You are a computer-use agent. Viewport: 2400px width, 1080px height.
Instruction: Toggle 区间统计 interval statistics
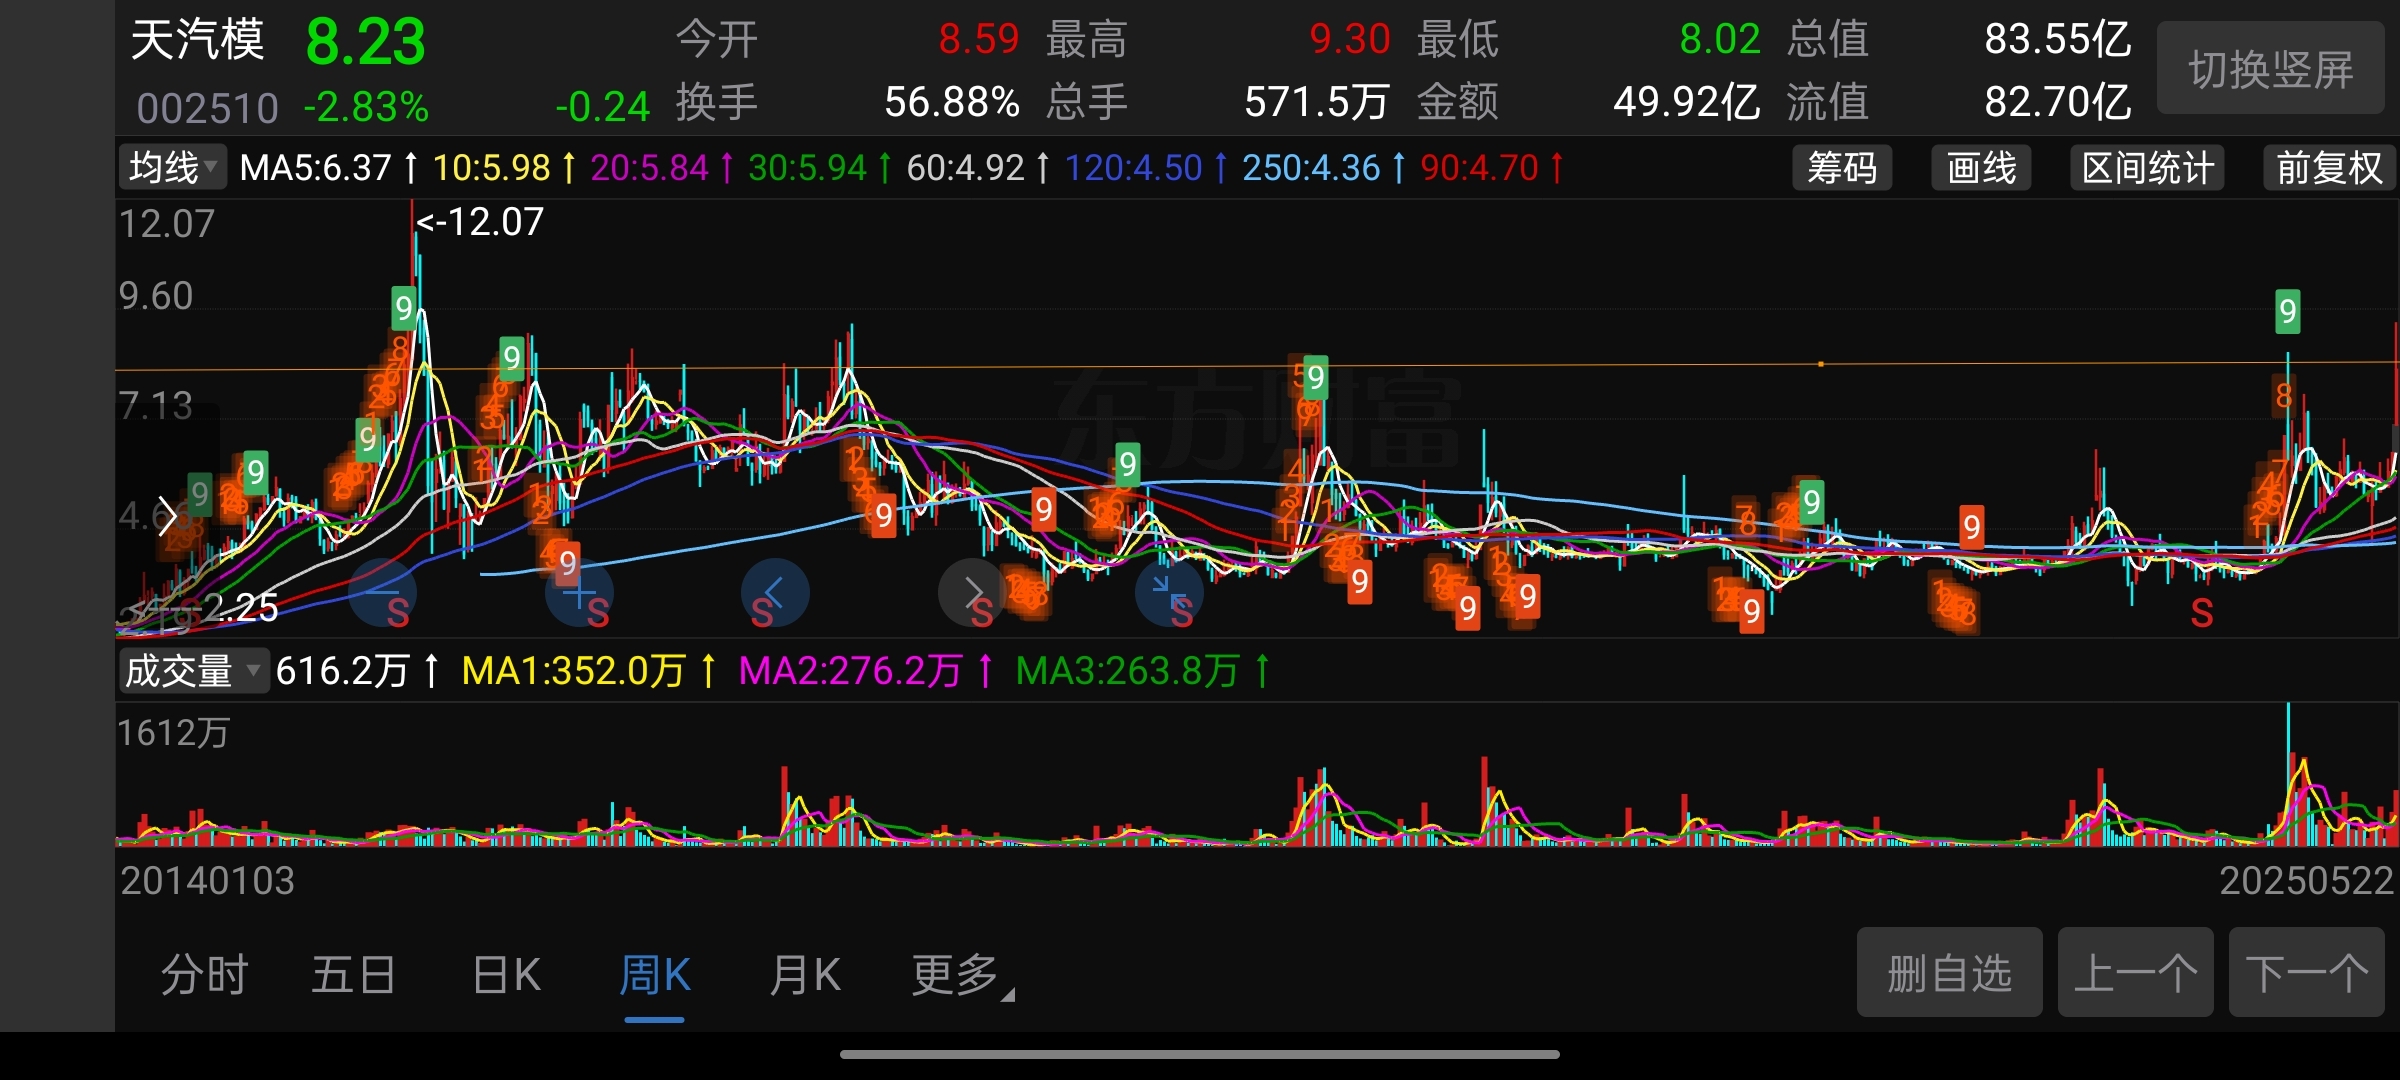click(x=2147, y=168)
